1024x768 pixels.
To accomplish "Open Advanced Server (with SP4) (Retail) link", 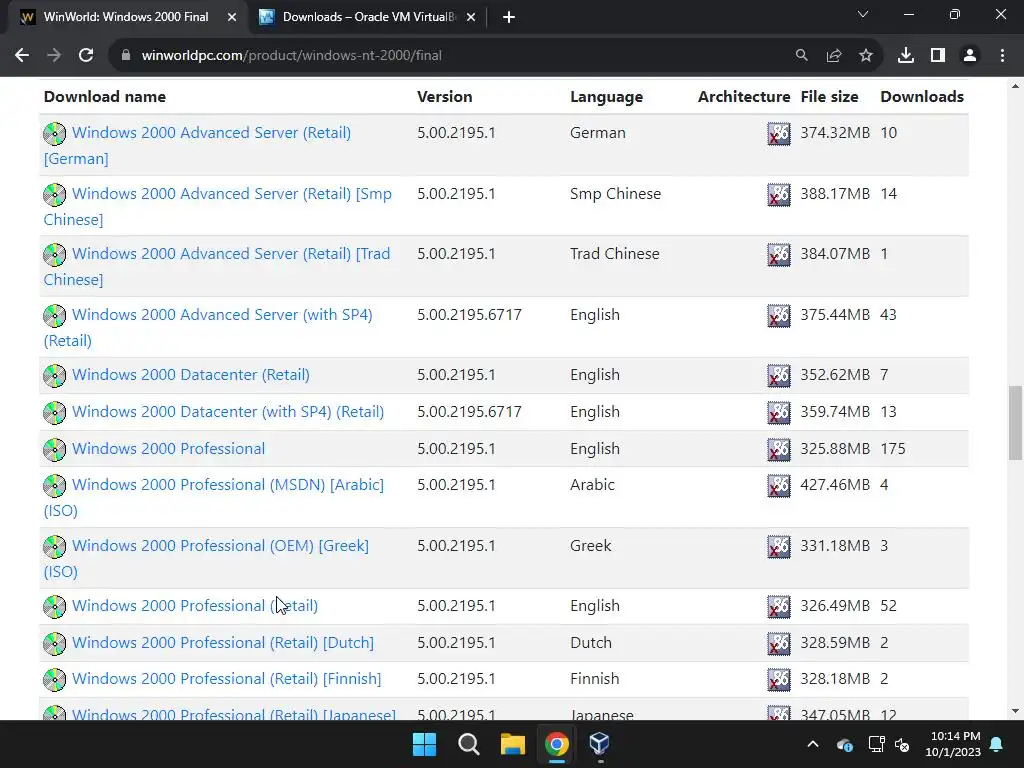I will point(208,327).
